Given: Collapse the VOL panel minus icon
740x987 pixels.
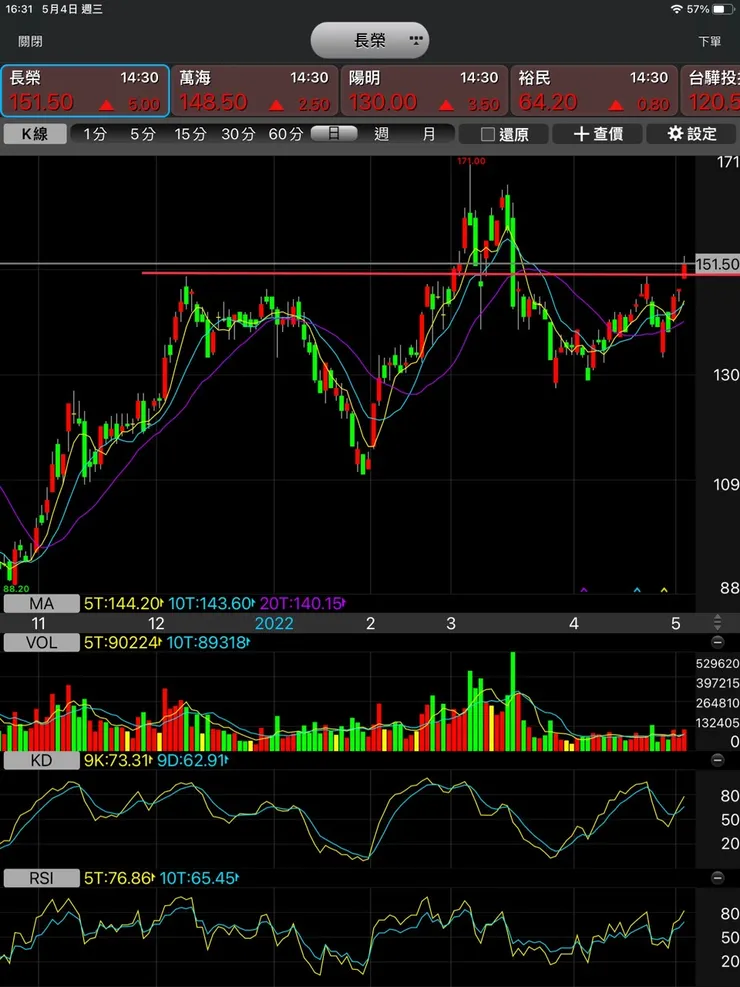Looking at the screenshot, I should tap(717, 643).
